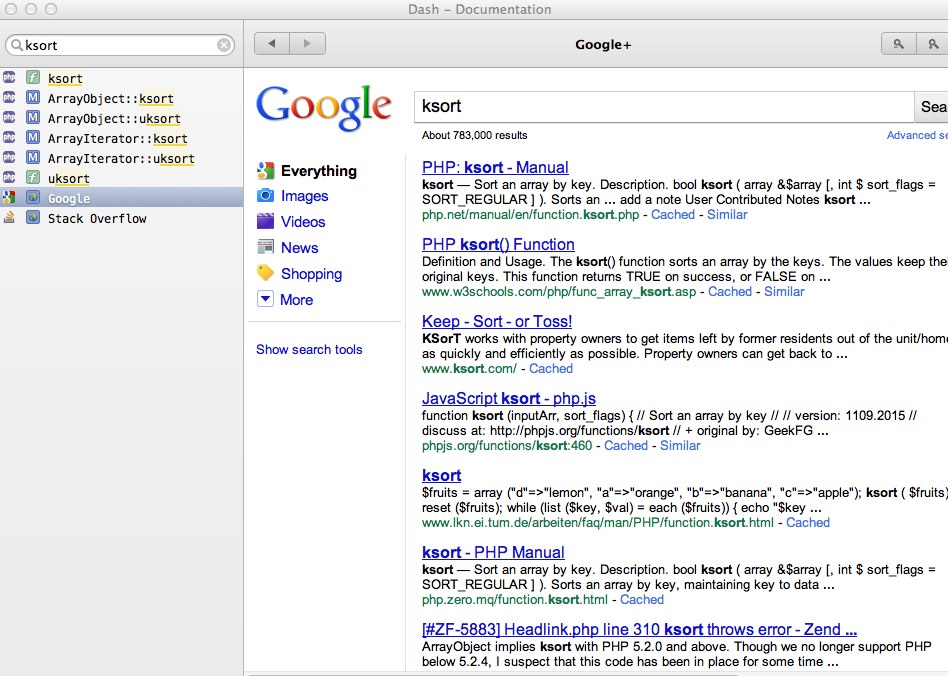Image resolution: width=948 pixels, height=676 pixels.
Task: Click the Stack Overflow logo icon in the sidebar
Action: tap(9, 217)
